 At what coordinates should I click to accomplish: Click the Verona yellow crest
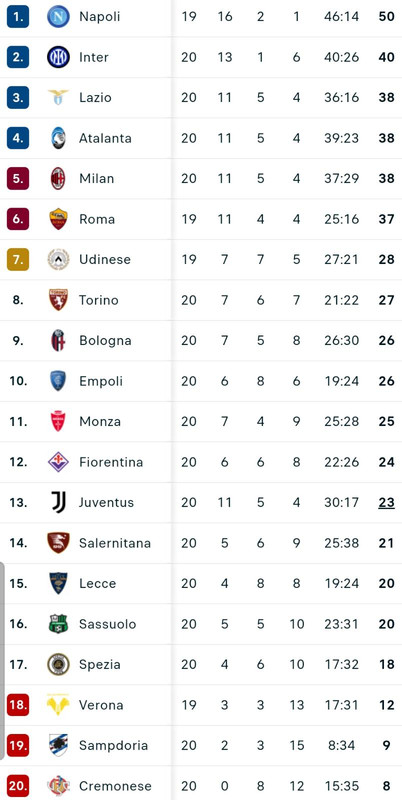[58, 705]
